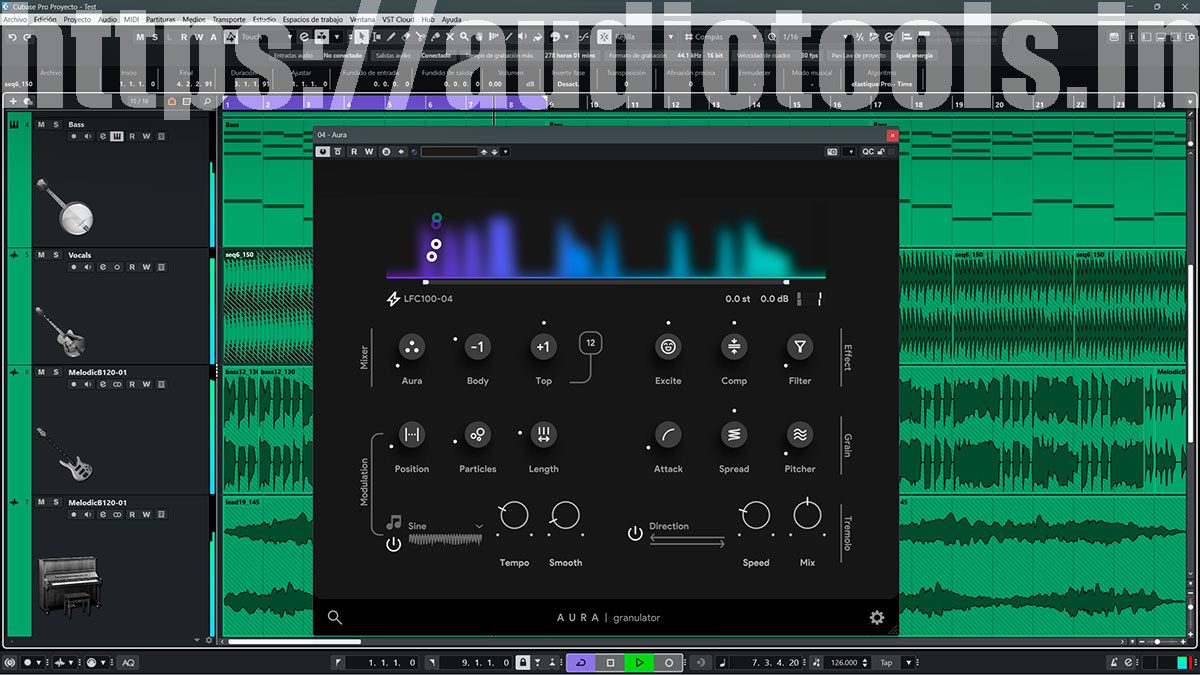Viewport: 1200px width, 675px height.
Task: Click the Body -1 octave button
Action: (477, 347)
